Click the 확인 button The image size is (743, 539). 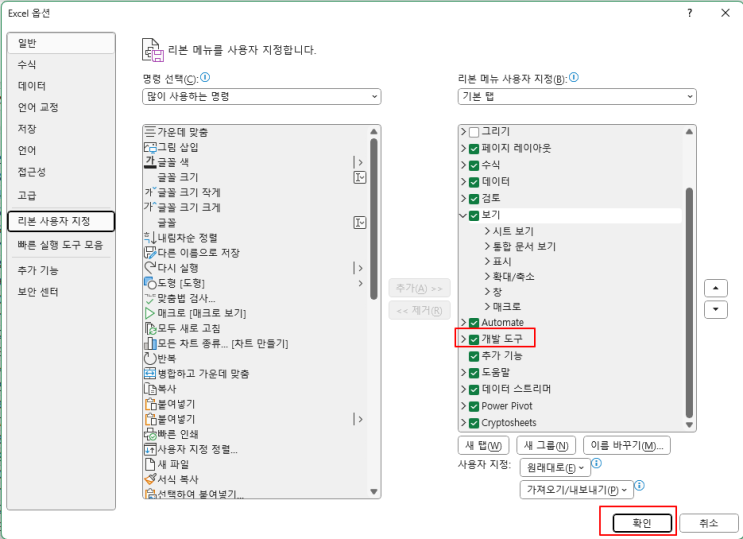[x=642, y=523]
